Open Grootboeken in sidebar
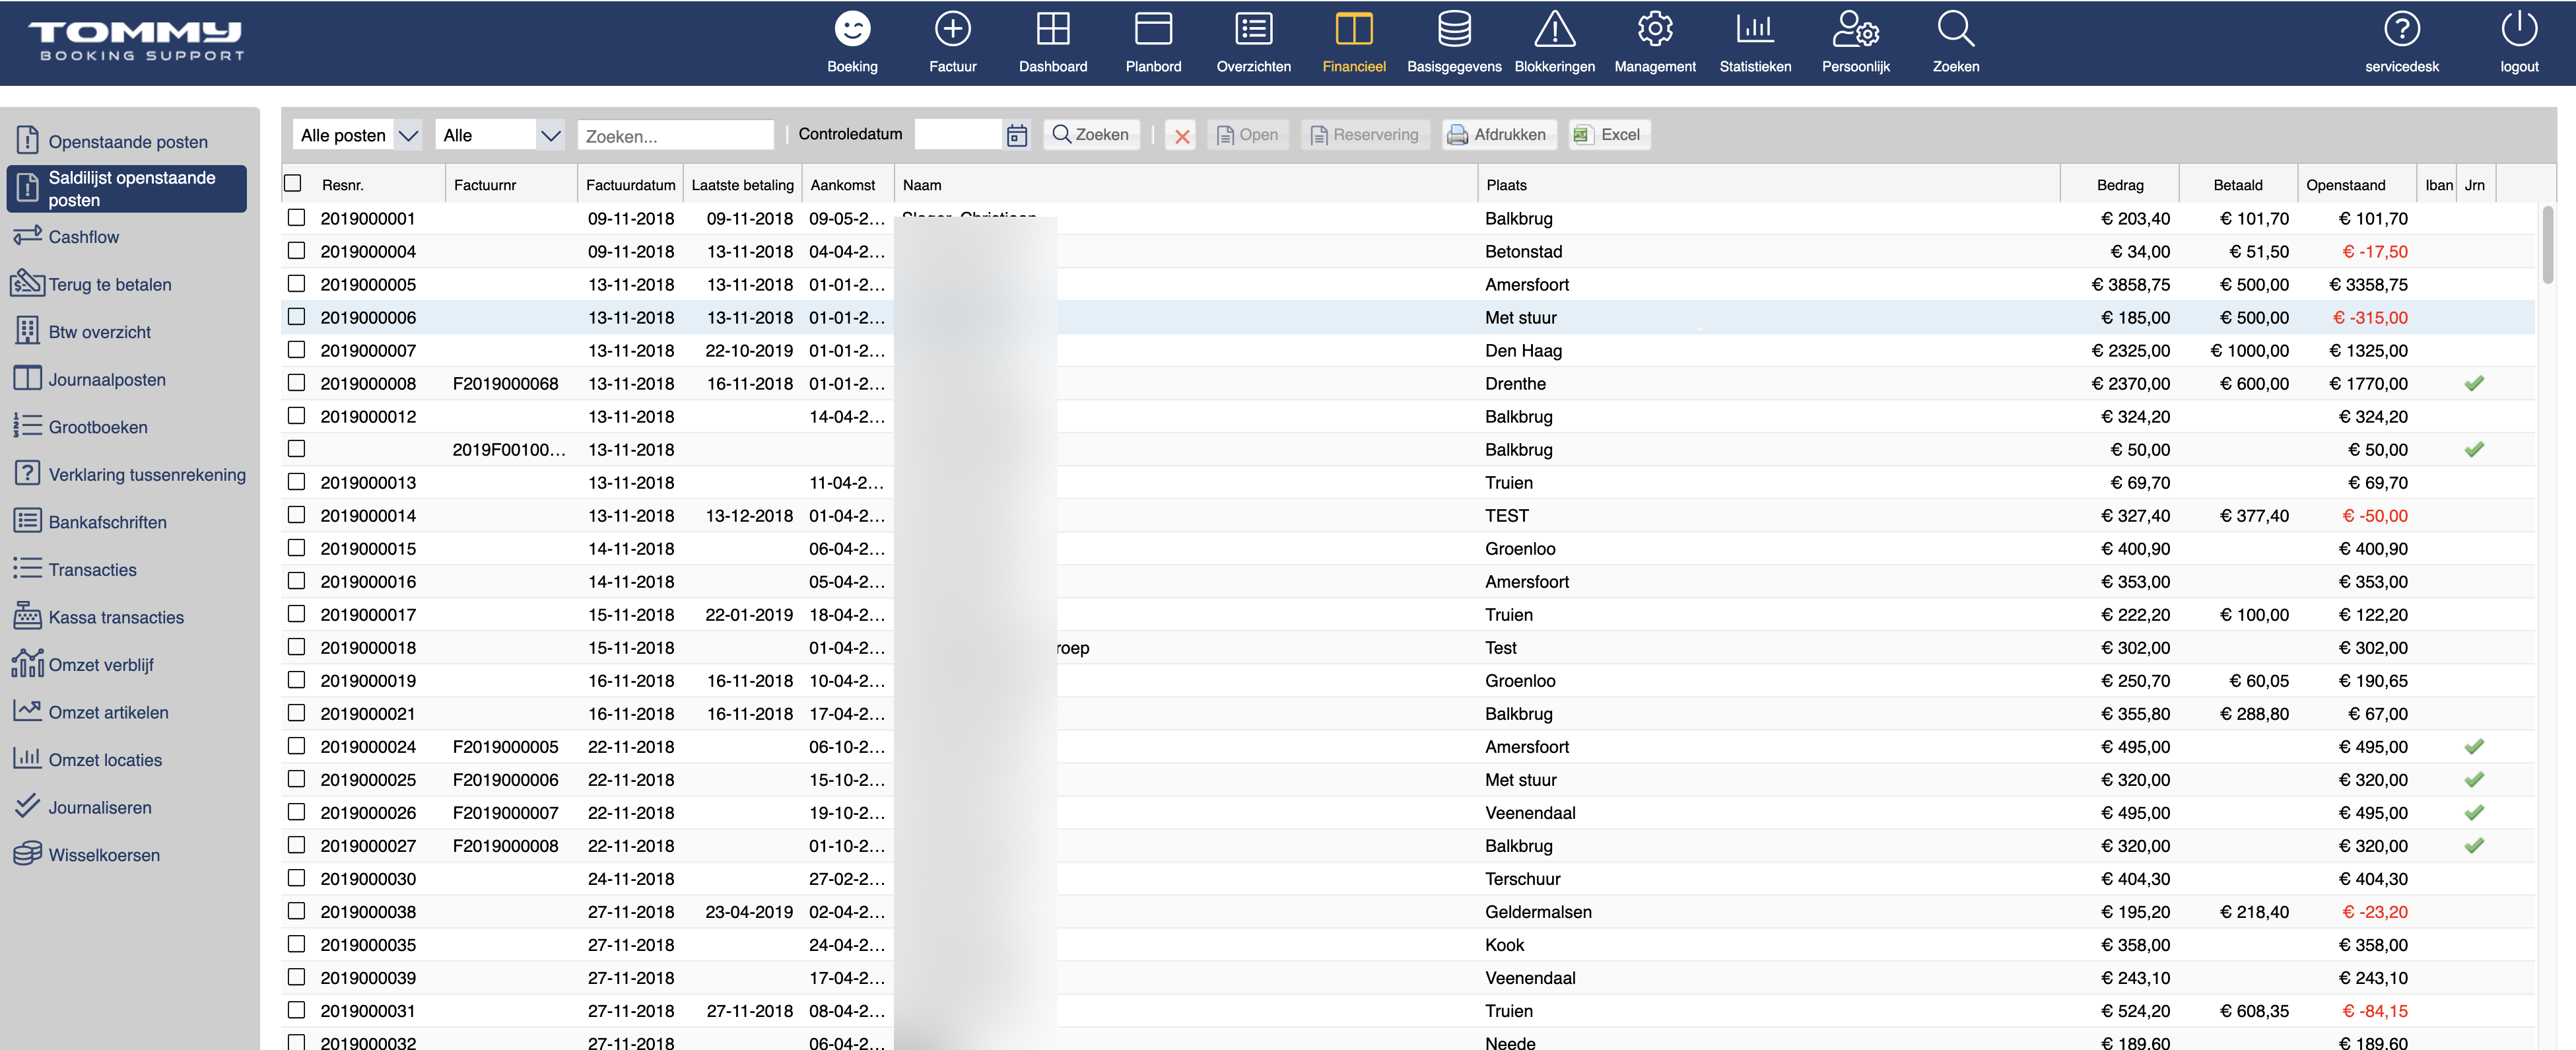2576x1050 pixels. 97,427
